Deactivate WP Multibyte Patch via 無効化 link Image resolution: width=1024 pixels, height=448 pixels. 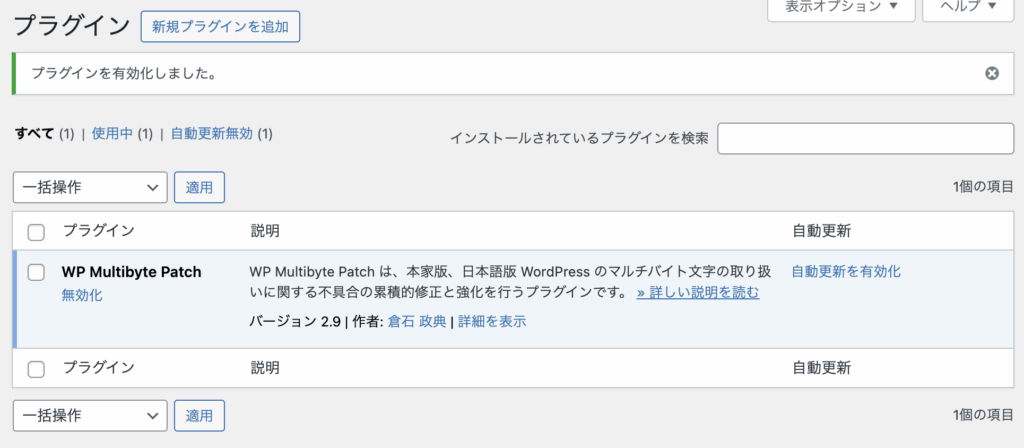click(x=81, y=295)
